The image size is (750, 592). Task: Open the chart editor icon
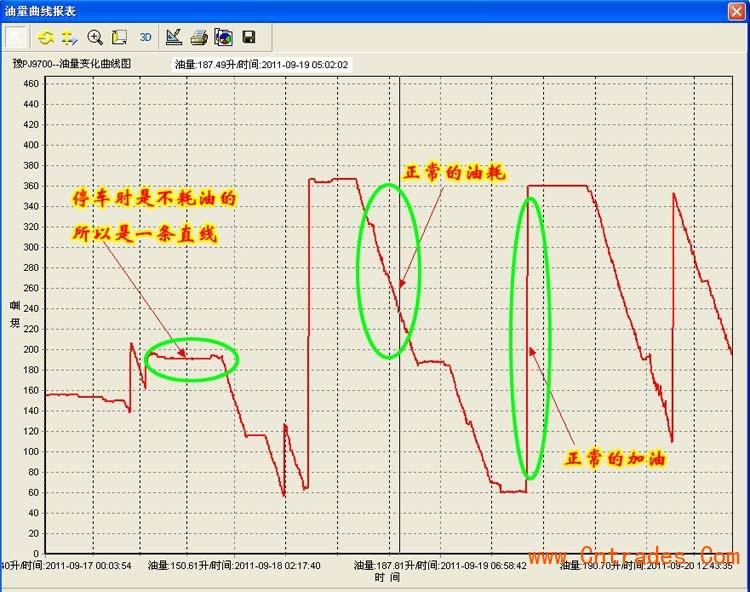[174, 38]
